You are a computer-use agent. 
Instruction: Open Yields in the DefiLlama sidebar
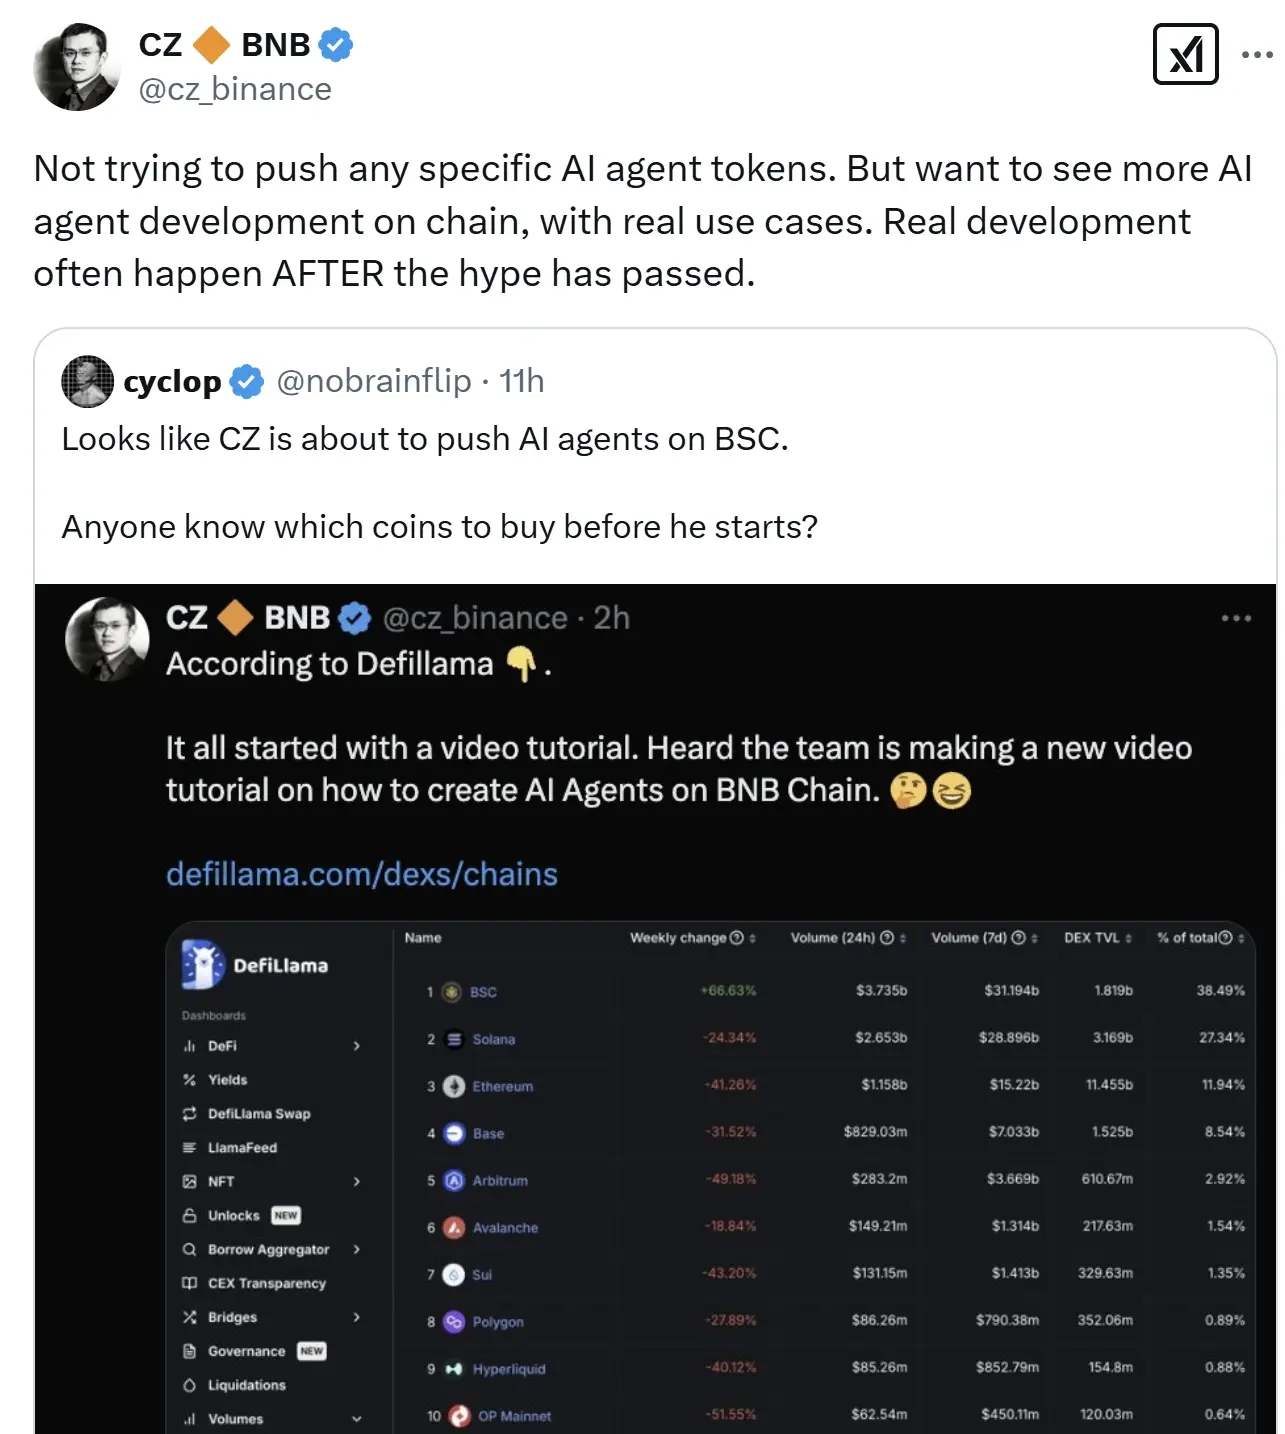pos(227,1080)
